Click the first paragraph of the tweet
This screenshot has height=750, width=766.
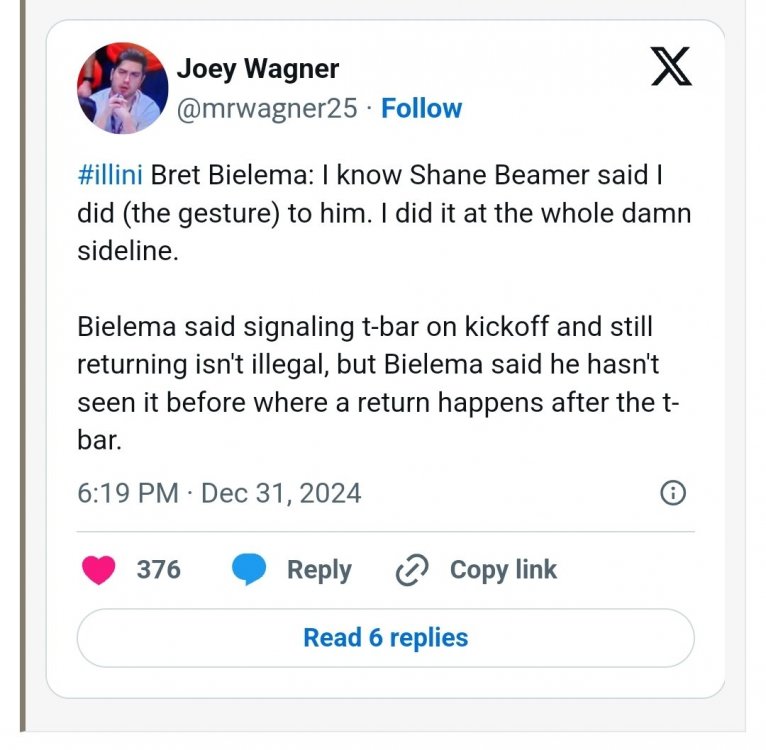point(384,213)
